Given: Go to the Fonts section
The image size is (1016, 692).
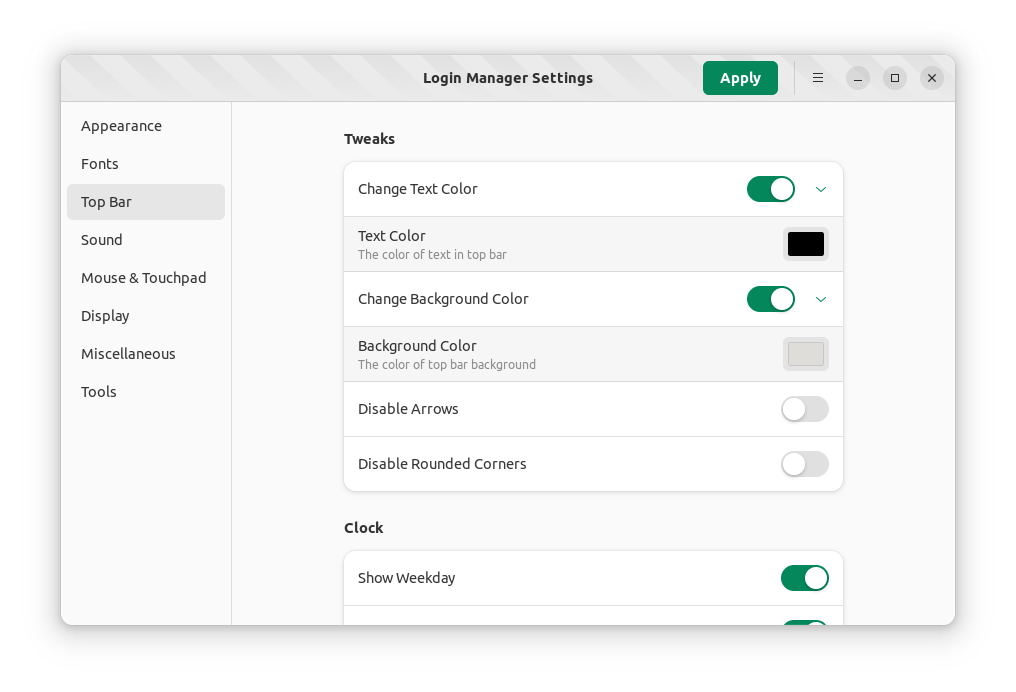Looking at the screenshot, I should pyautogui.click(x=100, y=164).
